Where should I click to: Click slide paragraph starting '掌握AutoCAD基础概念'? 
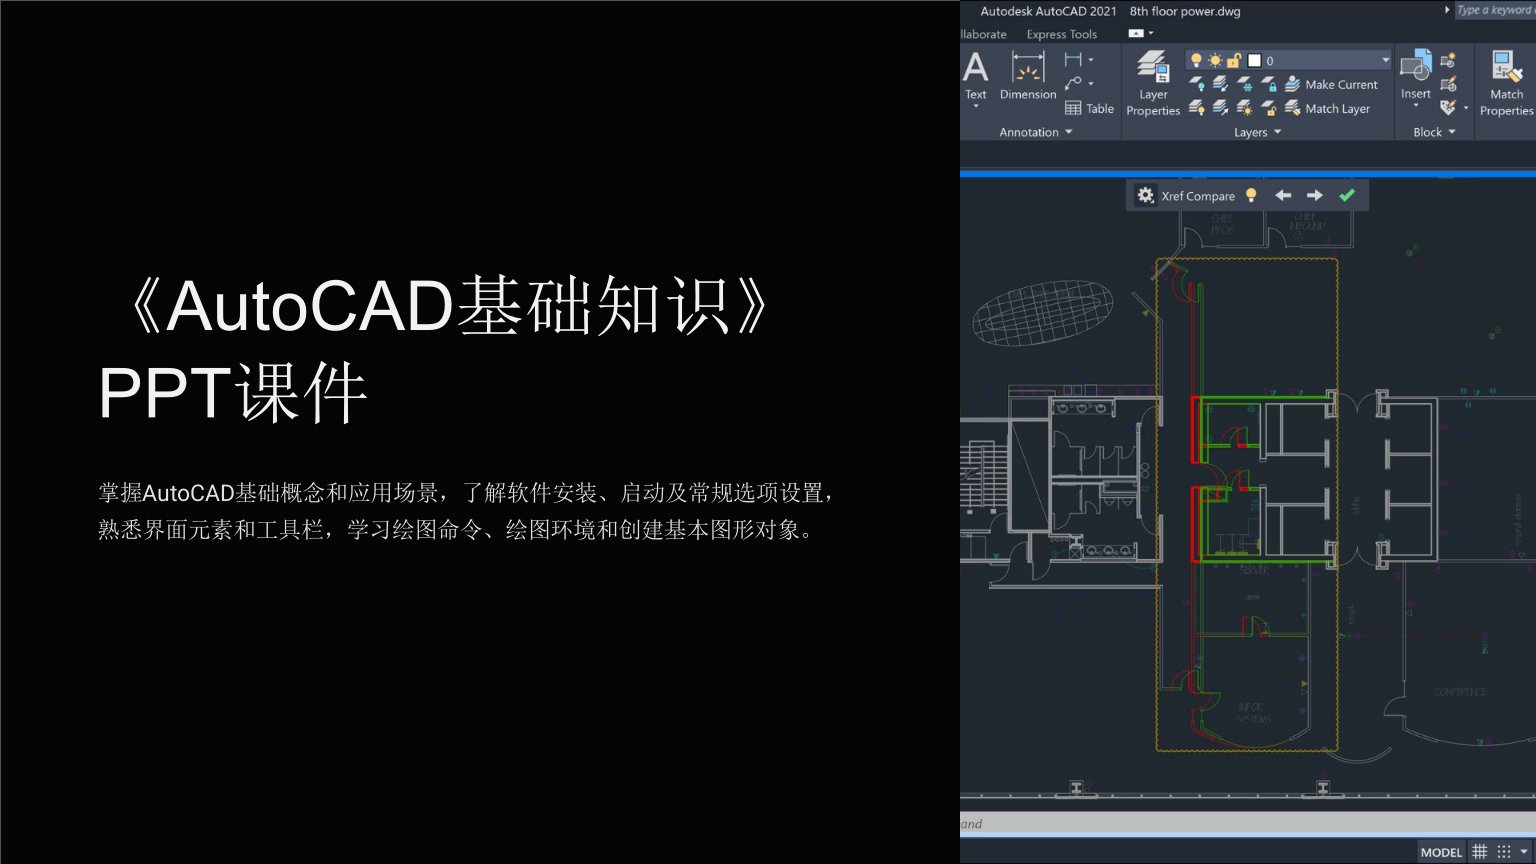pos(467,511)
